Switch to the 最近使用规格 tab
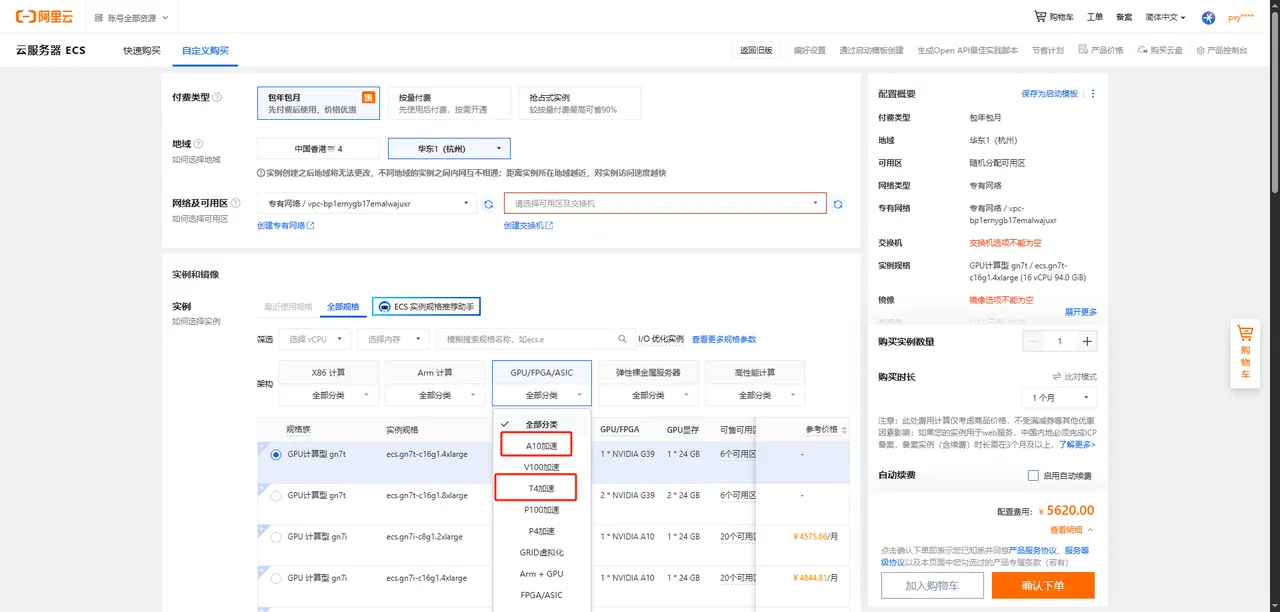Image resolution: width=1280 pixels, height=612 pixels. tap(288, 306)
